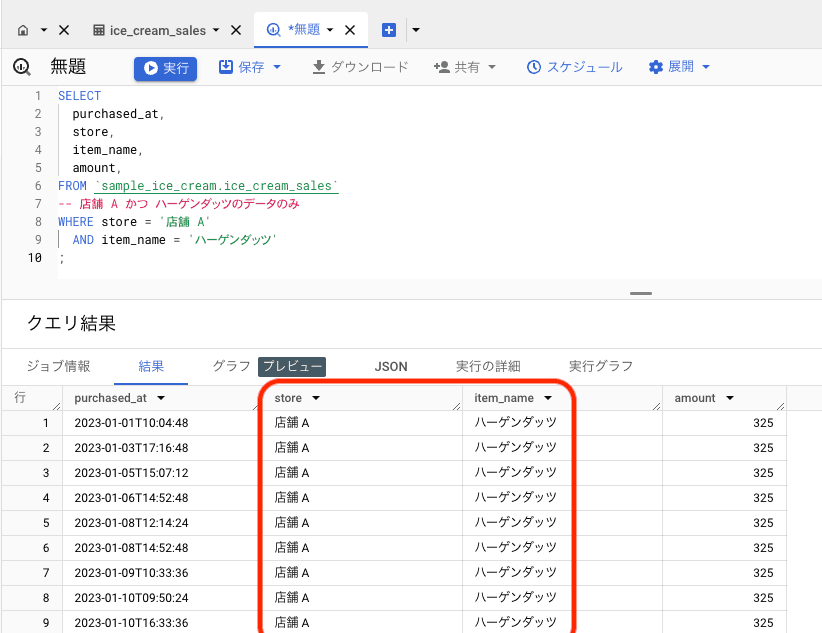Click the 共有 add-person share icon
Screen dimensions: 822x633
coord(441,67)
